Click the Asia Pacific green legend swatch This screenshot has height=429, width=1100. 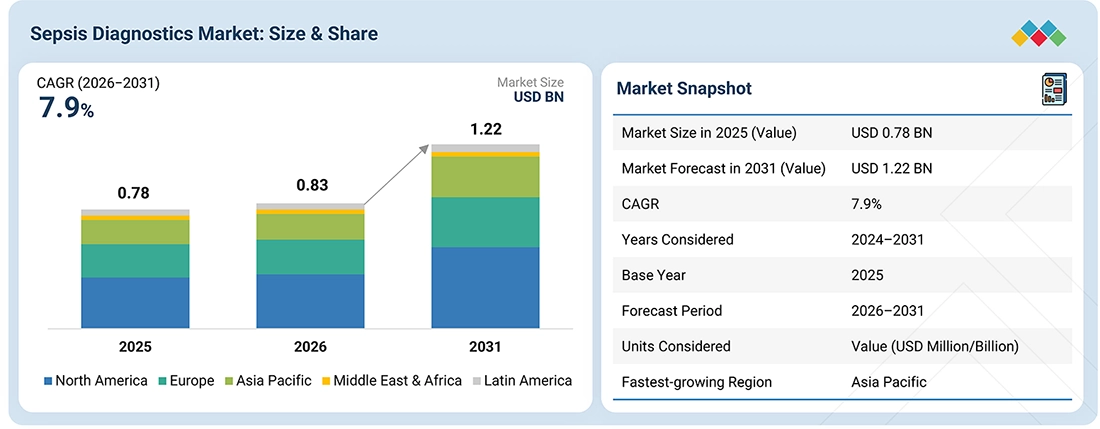[x=227, y=381]
